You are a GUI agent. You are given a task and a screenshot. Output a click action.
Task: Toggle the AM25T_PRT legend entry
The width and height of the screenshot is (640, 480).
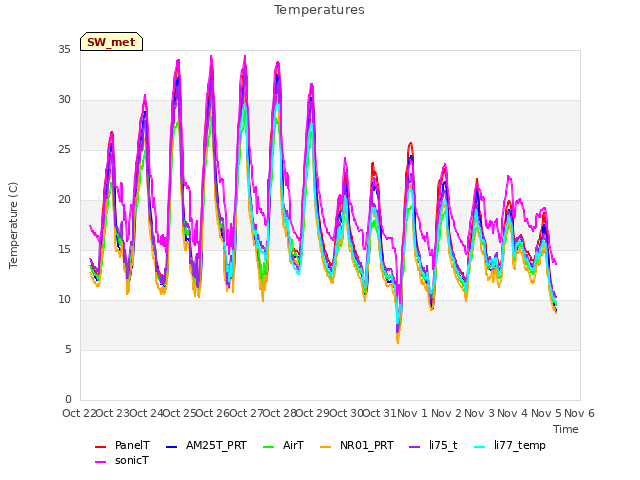click(x=206, y=445)
